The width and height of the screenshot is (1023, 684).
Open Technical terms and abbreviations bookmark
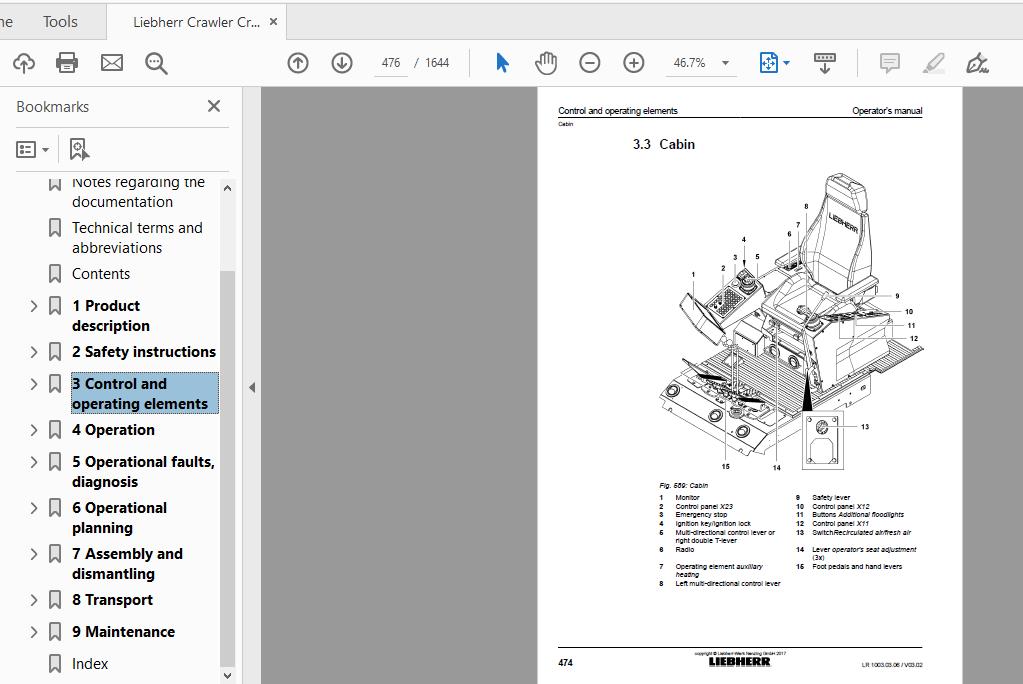point(137,238)
